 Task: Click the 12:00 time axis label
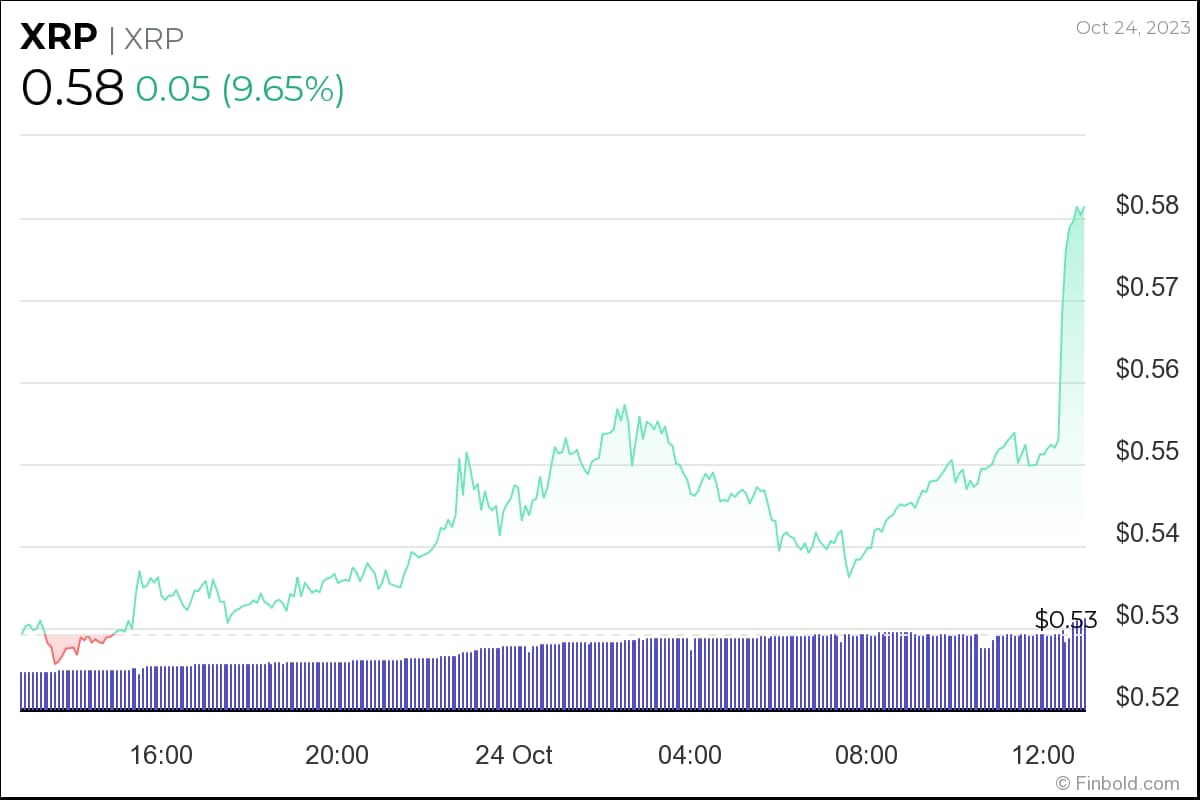1042,754
